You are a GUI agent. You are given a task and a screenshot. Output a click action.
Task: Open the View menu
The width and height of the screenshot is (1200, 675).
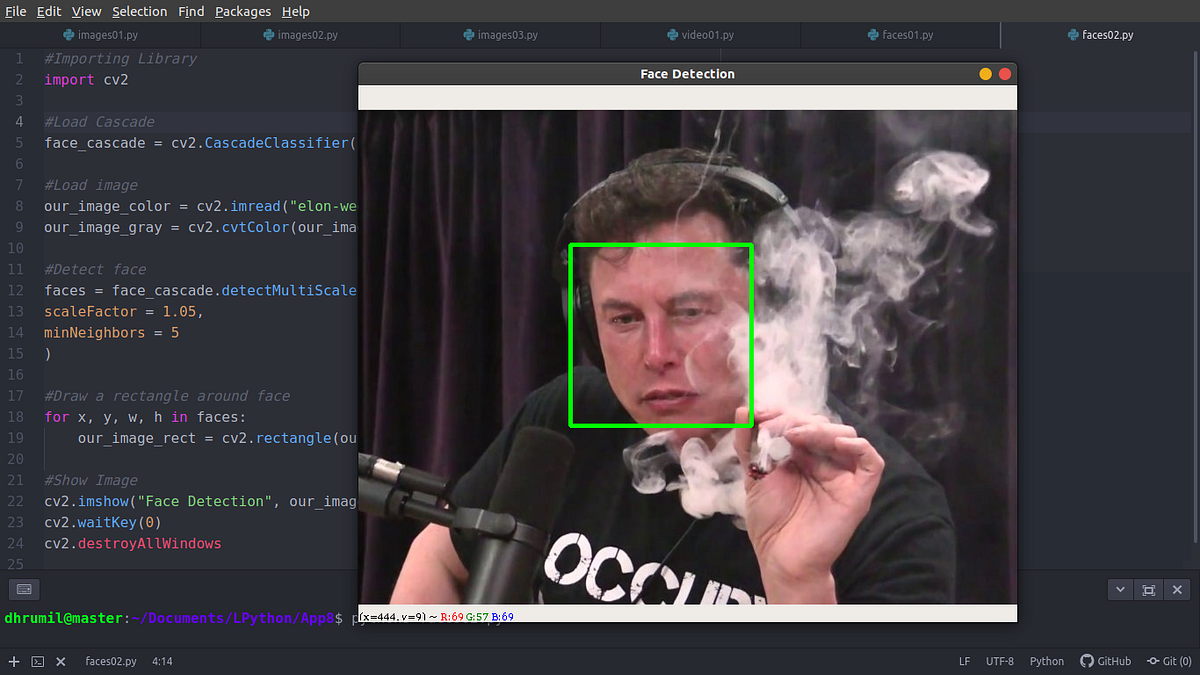coord(86,11)
